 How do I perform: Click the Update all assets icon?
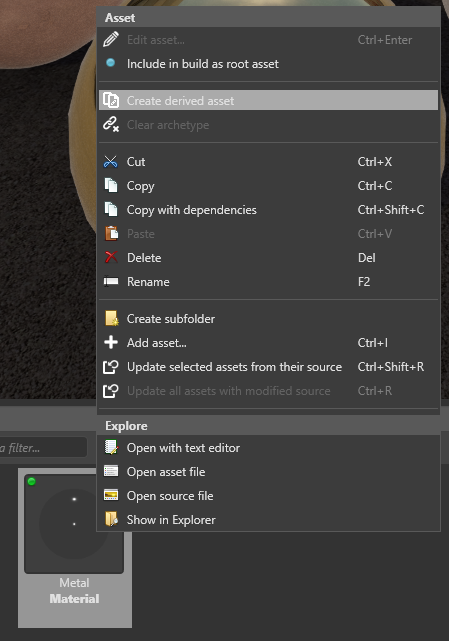[111, 391]
